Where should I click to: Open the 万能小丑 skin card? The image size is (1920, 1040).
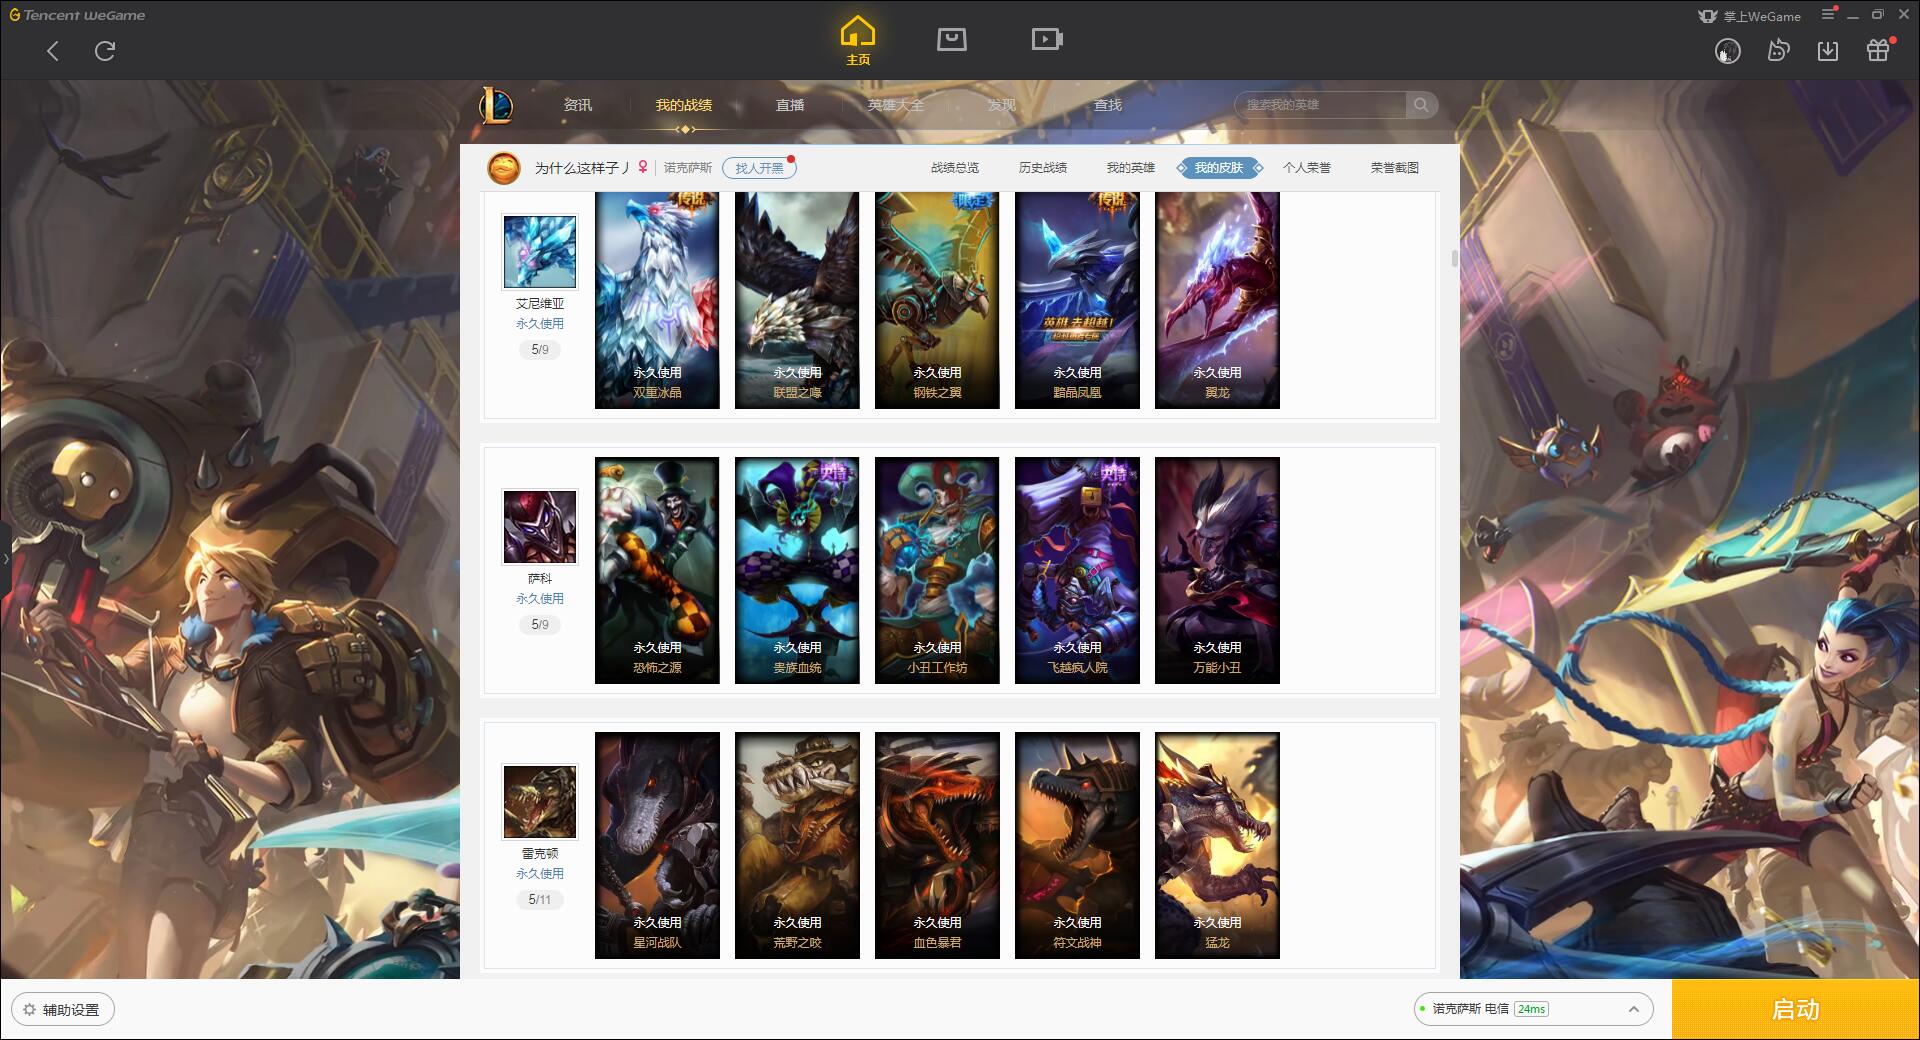coord(1217,571)
